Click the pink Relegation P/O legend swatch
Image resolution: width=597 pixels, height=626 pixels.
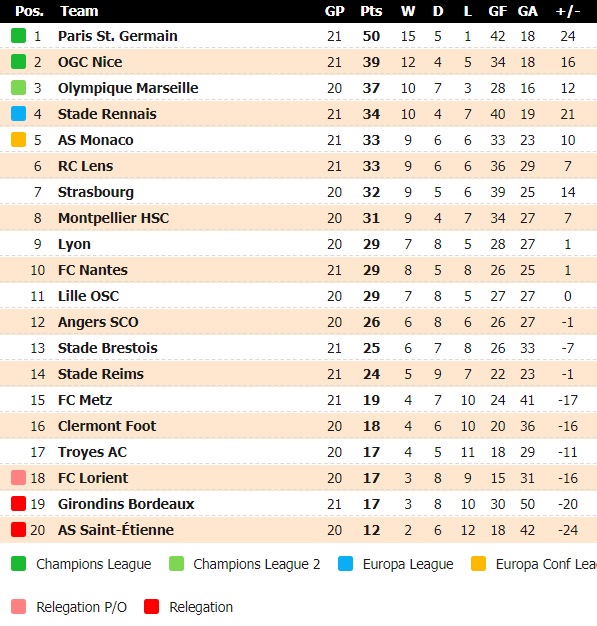tap(18, 606)
